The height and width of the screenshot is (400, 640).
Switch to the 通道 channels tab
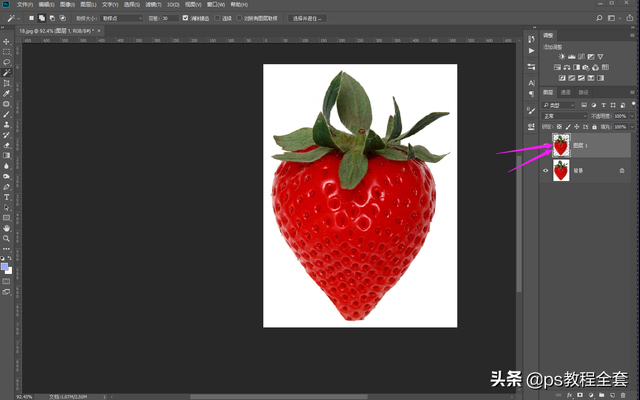(x=565, y=92)
